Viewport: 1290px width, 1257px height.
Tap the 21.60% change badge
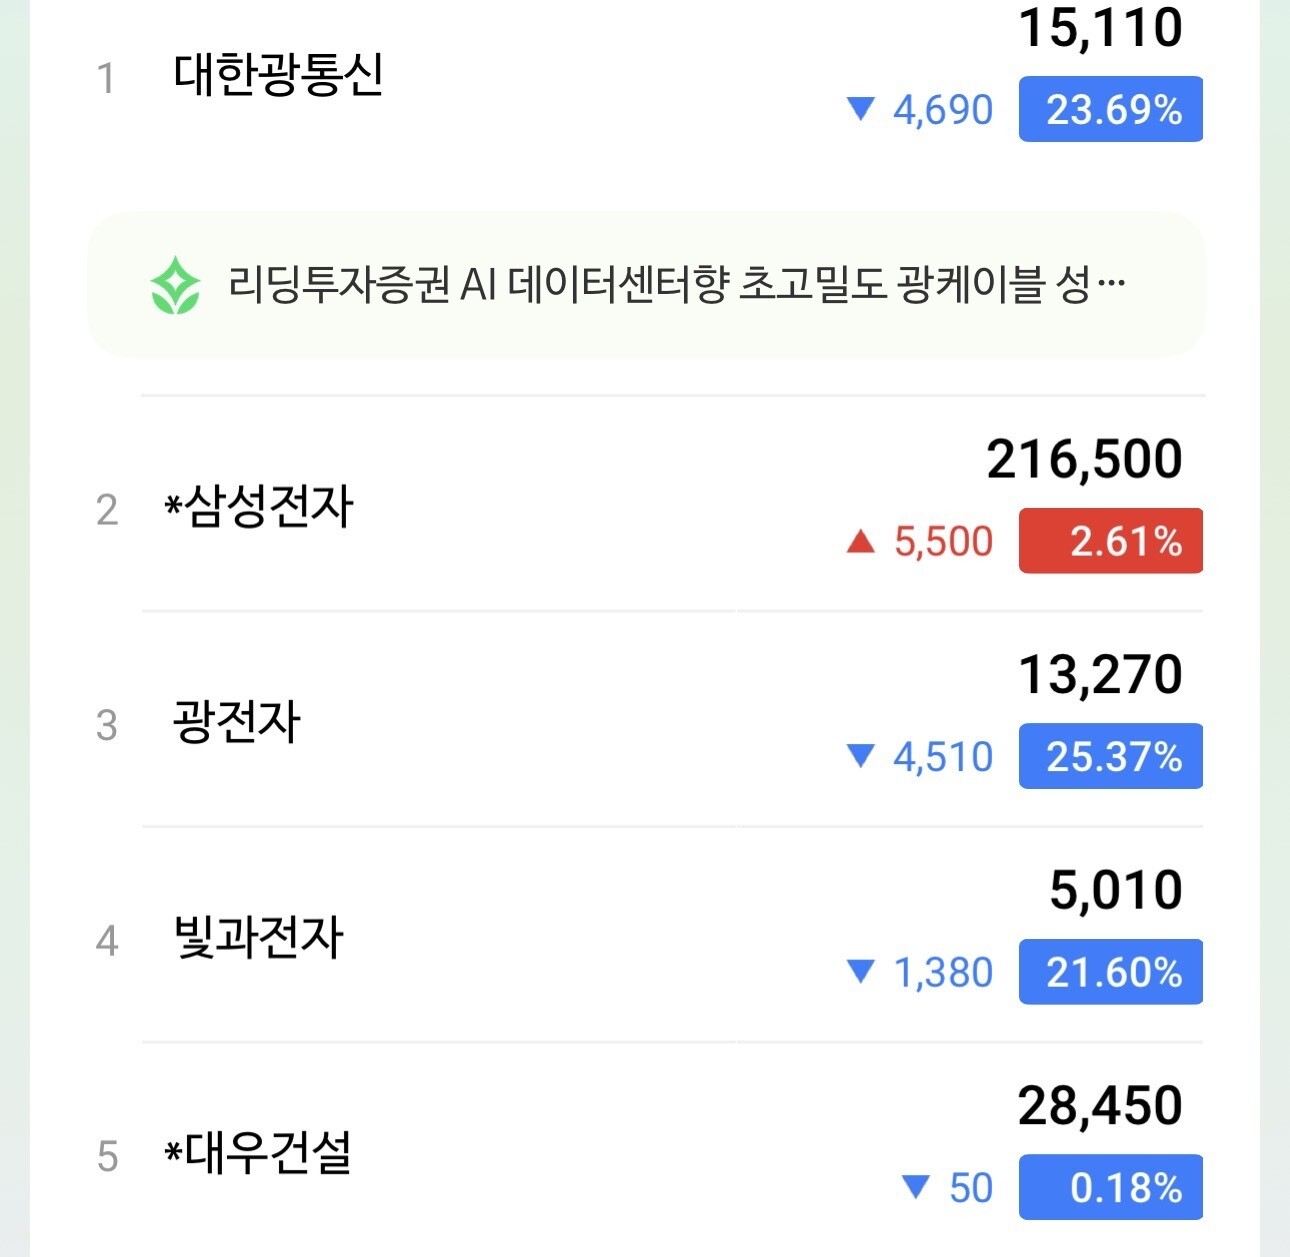click(1110, 972)
